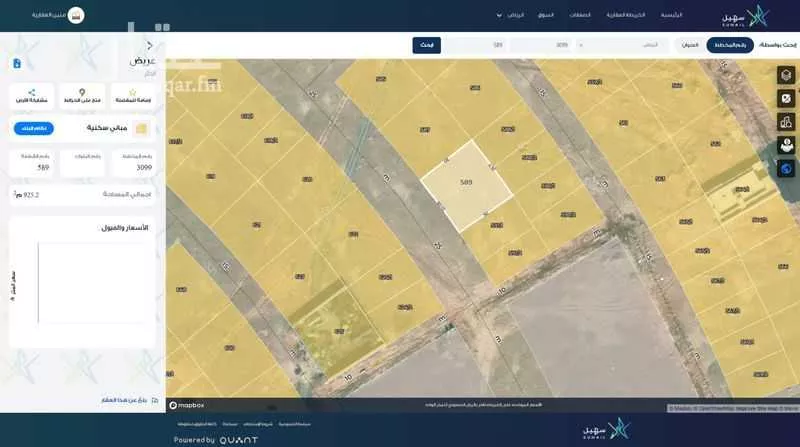Click the price-in-hand map icon

[x=786, y=145]
